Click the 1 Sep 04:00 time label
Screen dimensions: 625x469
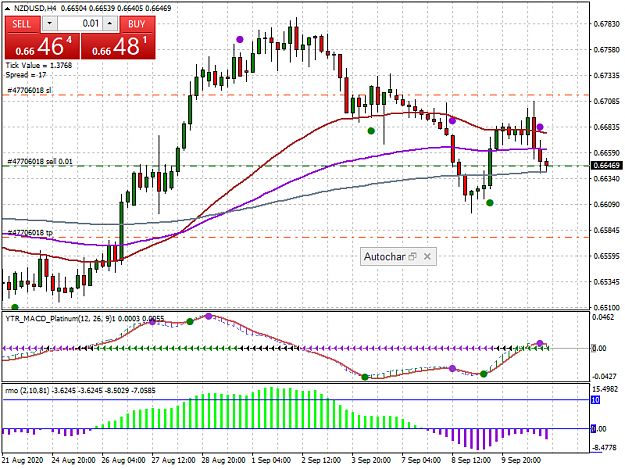point(271,460)
